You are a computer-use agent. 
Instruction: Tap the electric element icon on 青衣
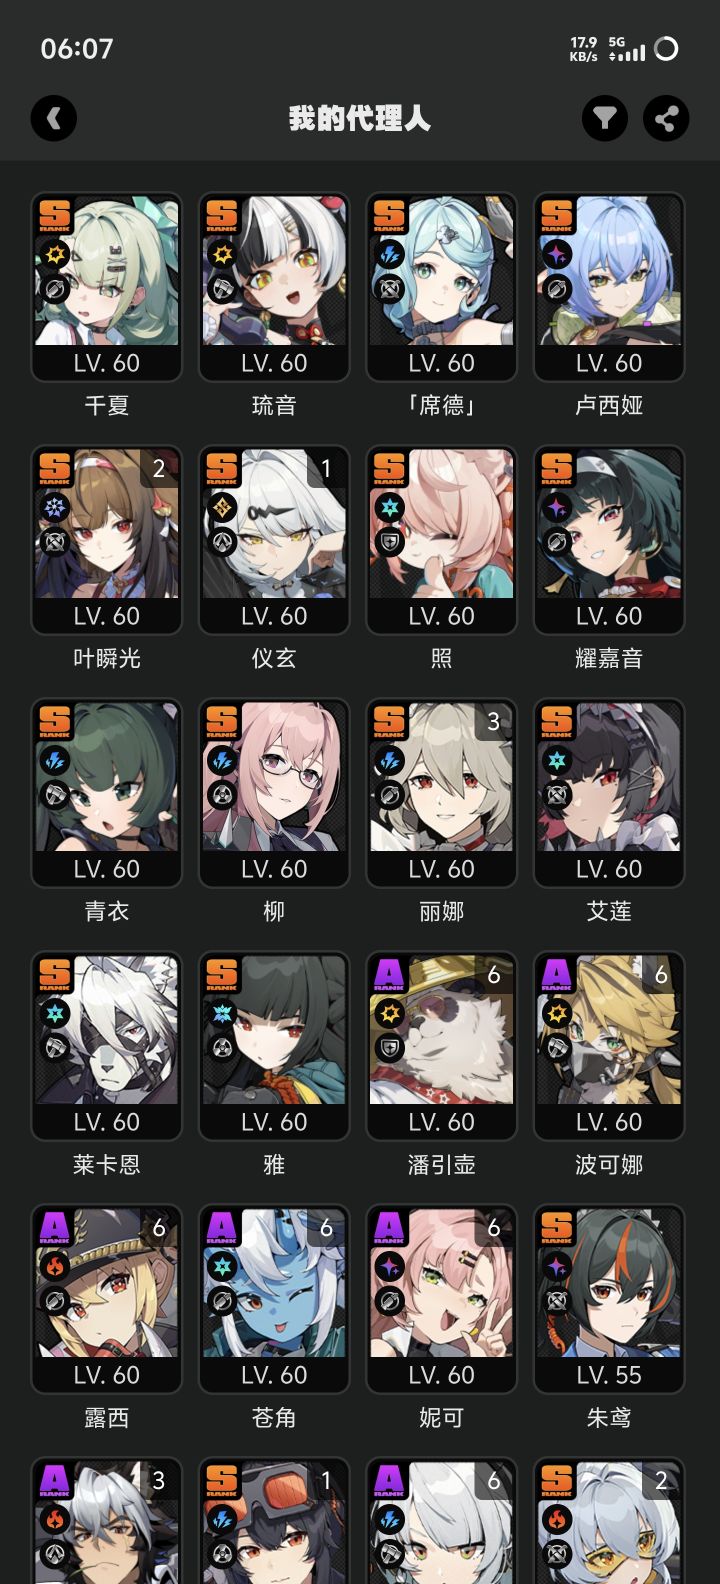[55, 762]
